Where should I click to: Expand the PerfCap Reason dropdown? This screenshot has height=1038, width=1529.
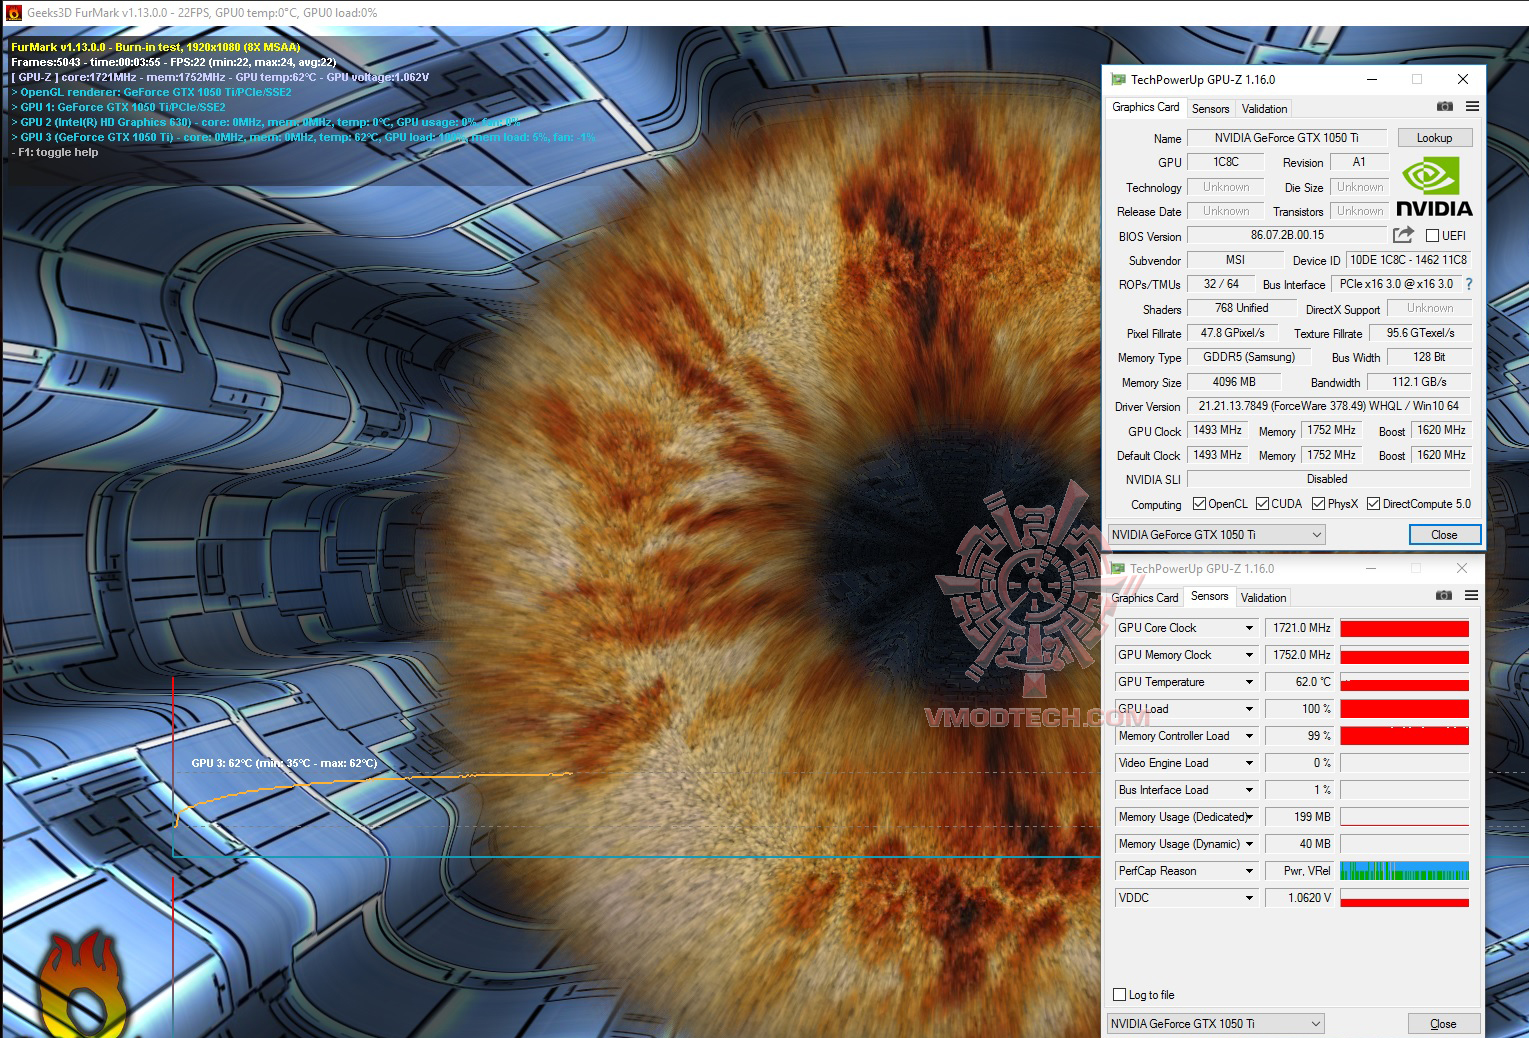pos(1249,871)
